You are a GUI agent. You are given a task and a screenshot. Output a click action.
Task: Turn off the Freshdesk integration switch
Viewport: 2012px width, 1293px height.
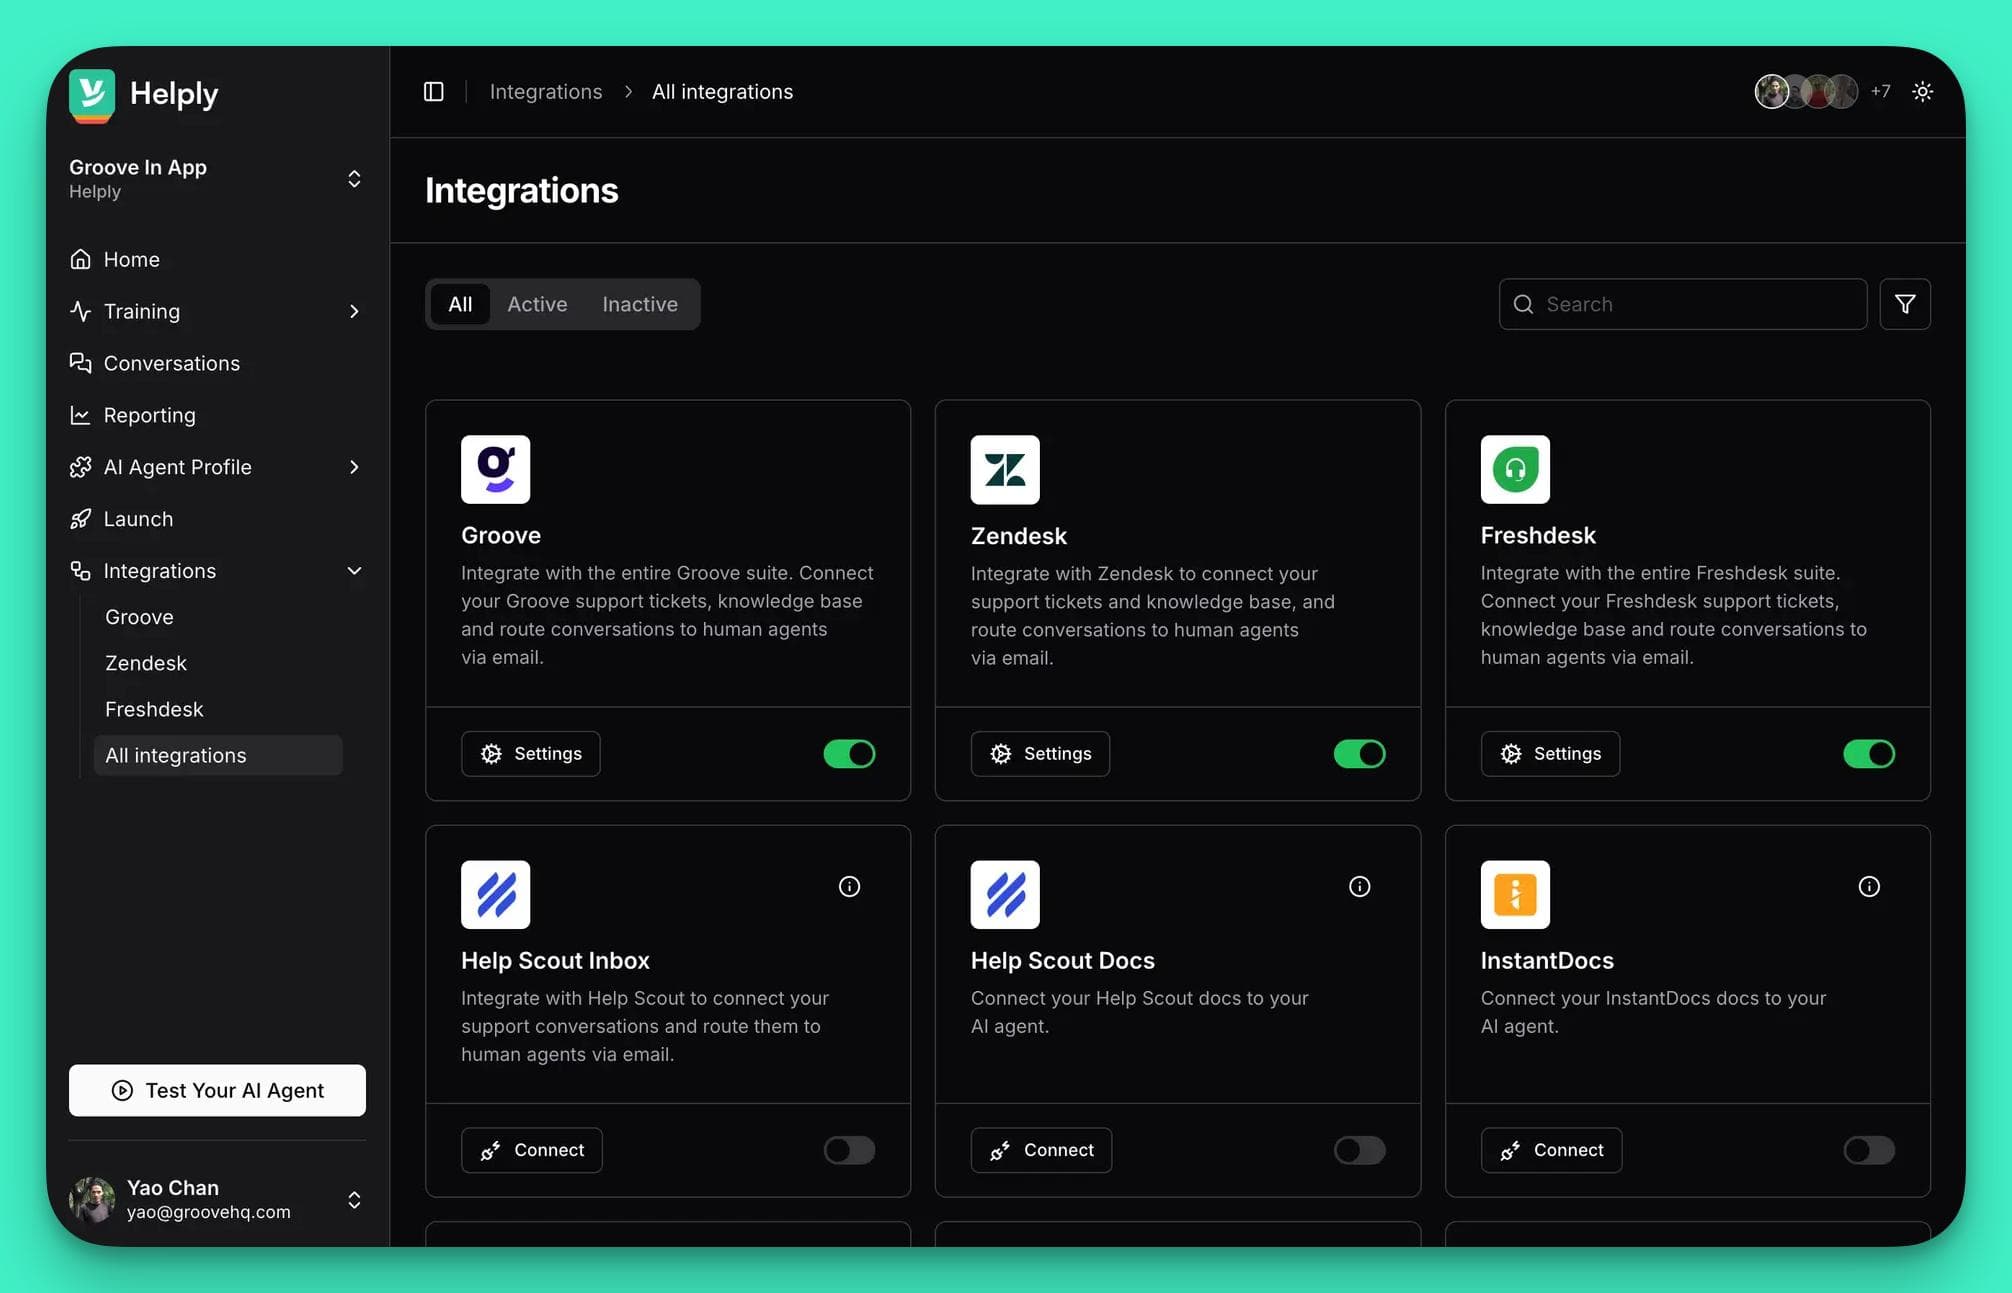tap(1869, 754)
